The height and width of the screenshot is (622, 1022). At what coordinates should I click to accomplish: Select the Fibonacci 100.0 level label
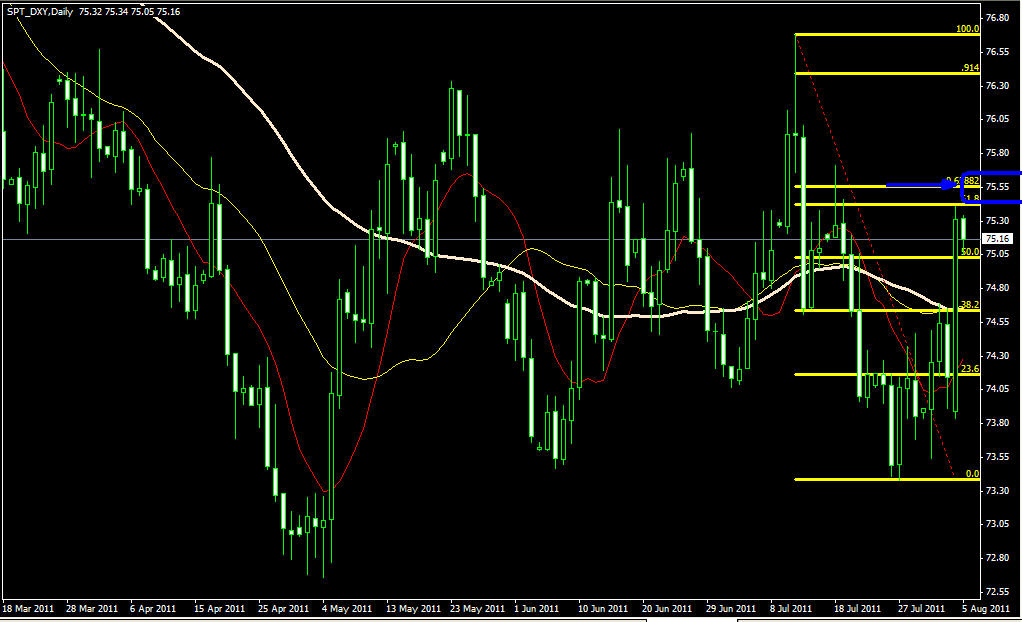point(967,29)
